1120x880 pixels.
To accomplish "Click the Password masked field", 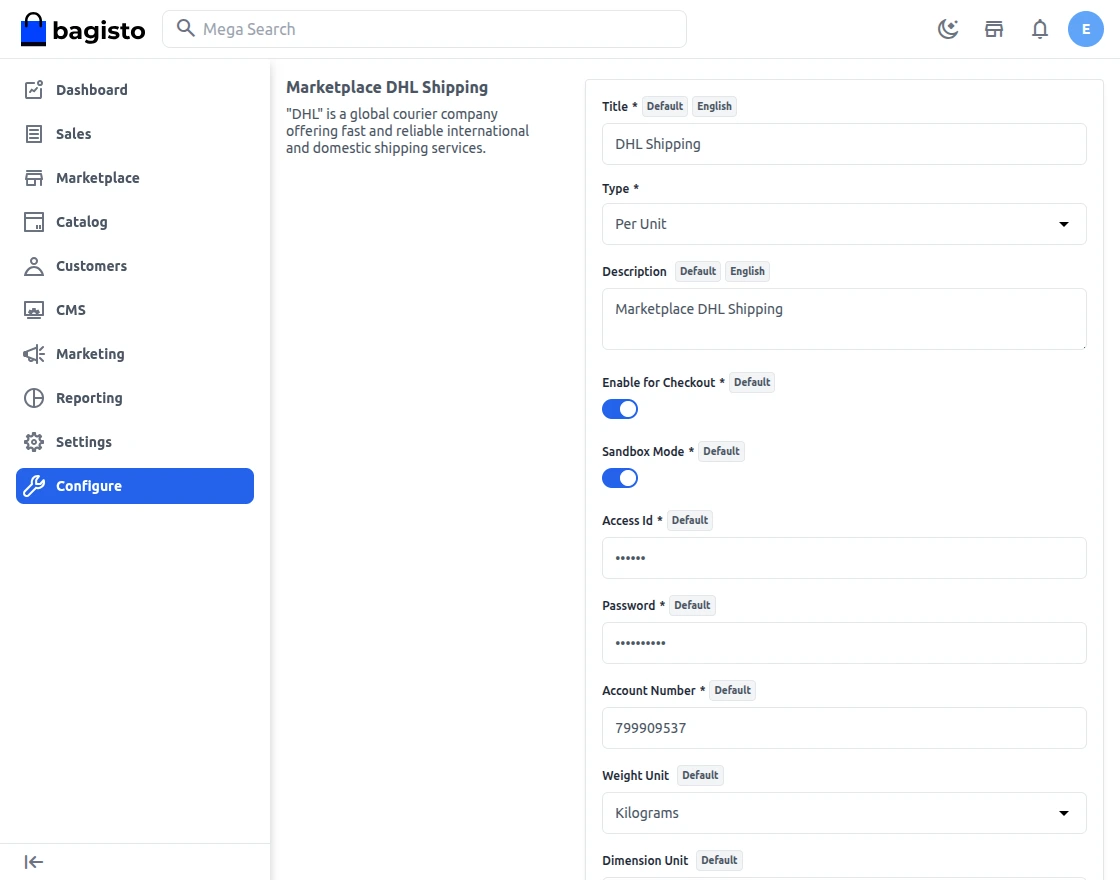I will click(x=844, y=643).
